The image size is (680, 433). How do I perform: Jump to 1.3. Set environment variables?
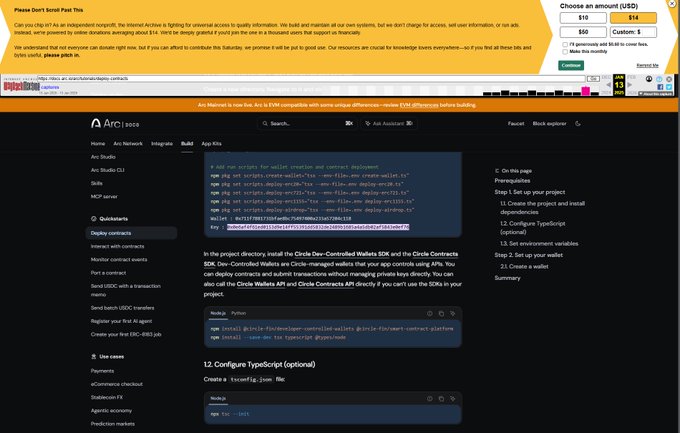click(x=539, y=244)
